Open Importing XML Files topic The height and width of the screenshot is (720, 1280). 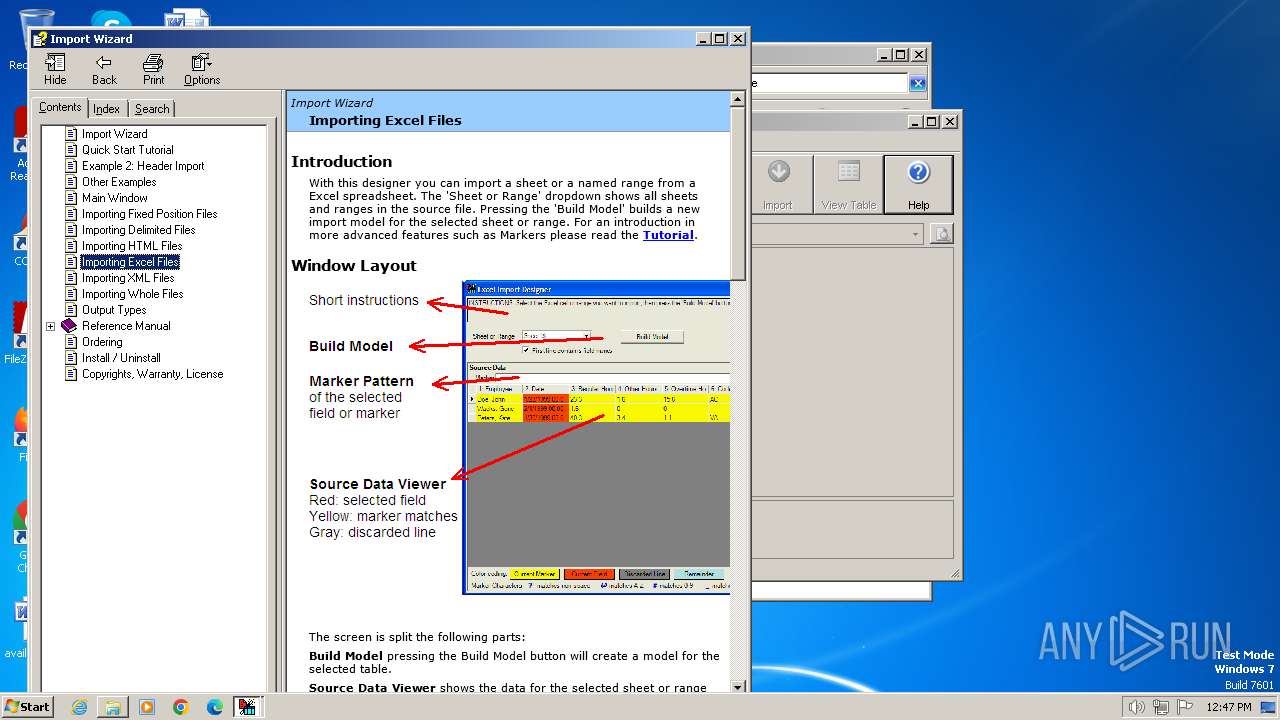click(128, 278)
